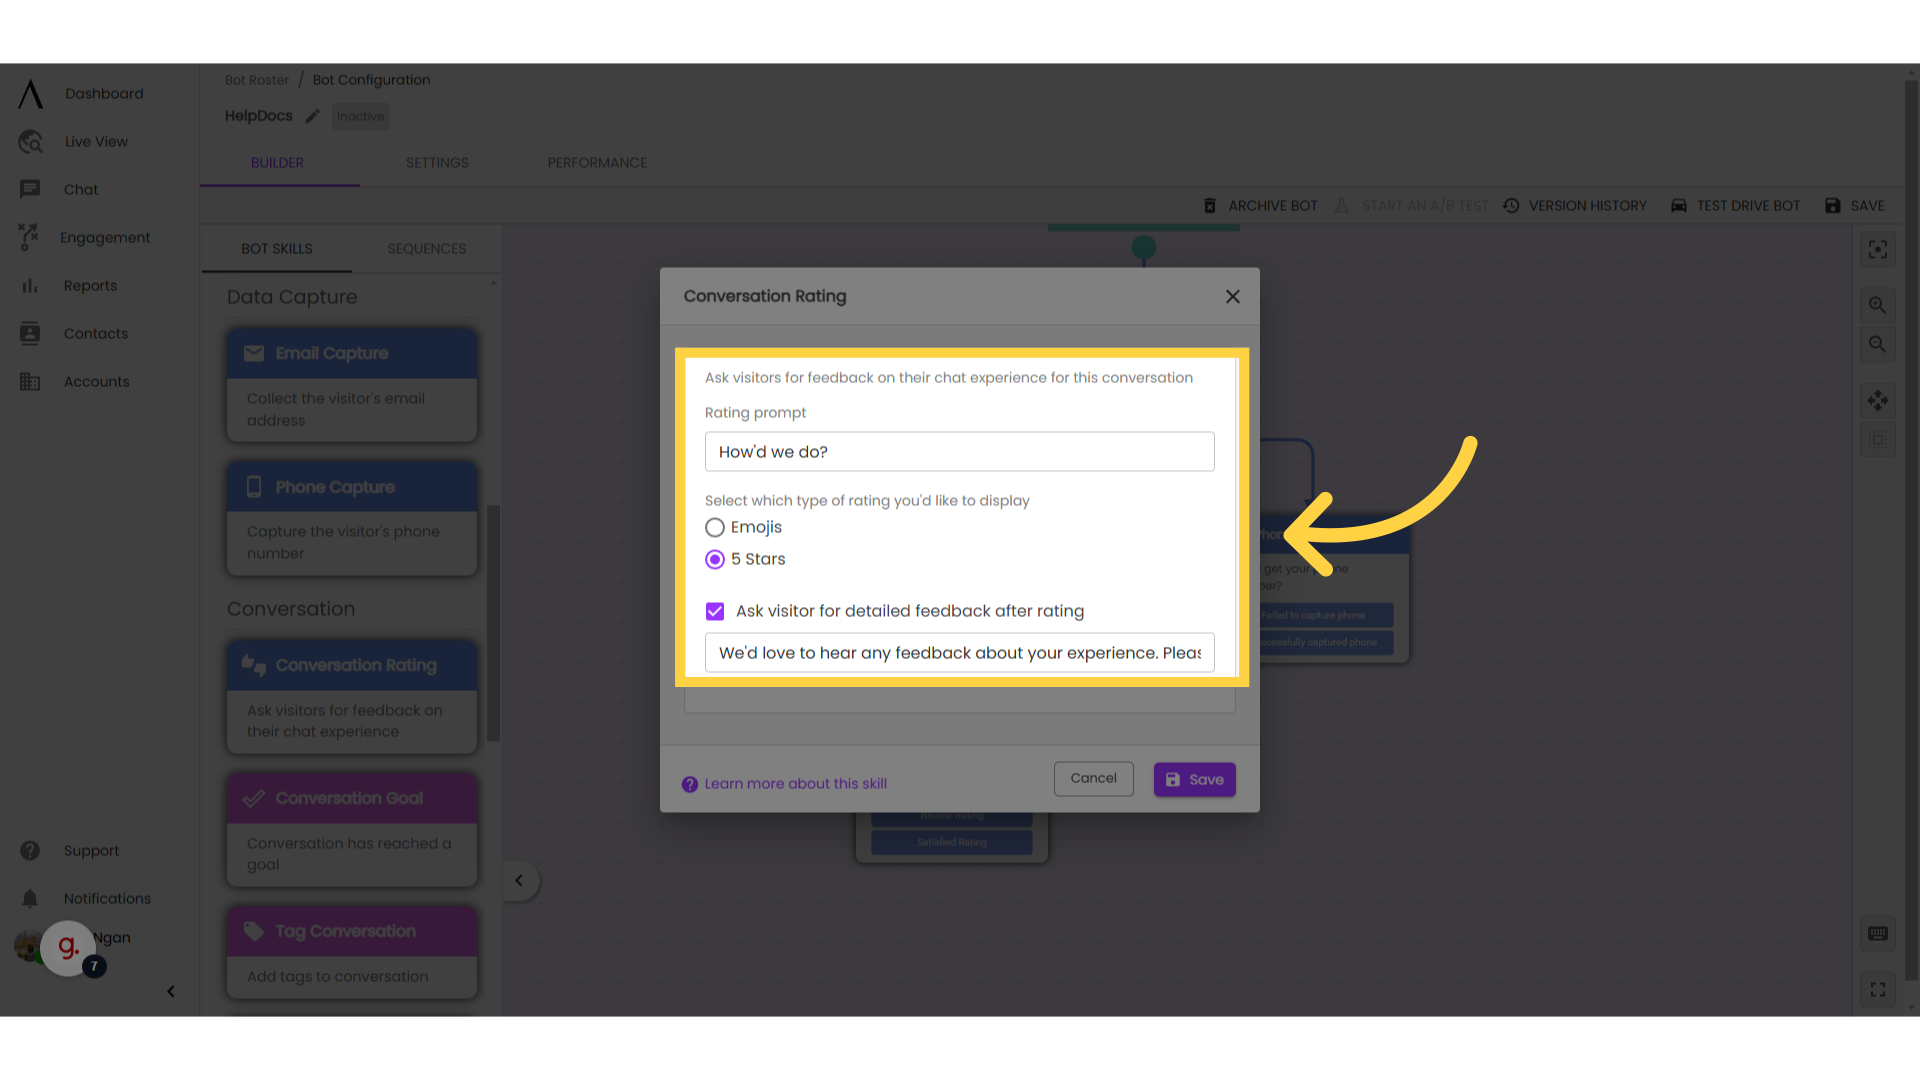
Task: Select the Emojis radio button
Action: (713, 526)
